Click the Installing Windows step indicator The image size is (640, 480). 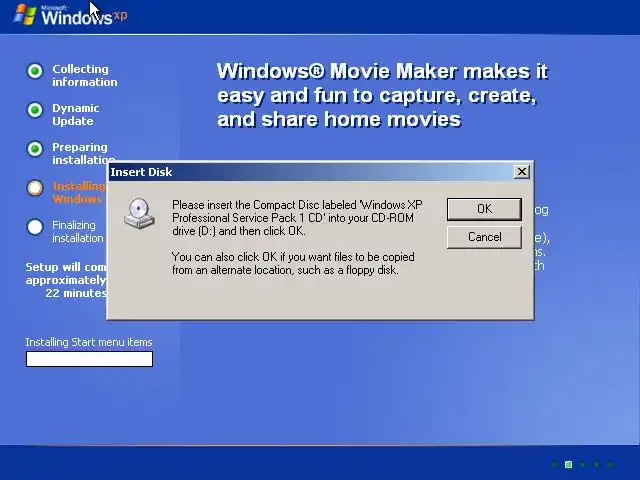pyautogui.click(x=35, y=188)
